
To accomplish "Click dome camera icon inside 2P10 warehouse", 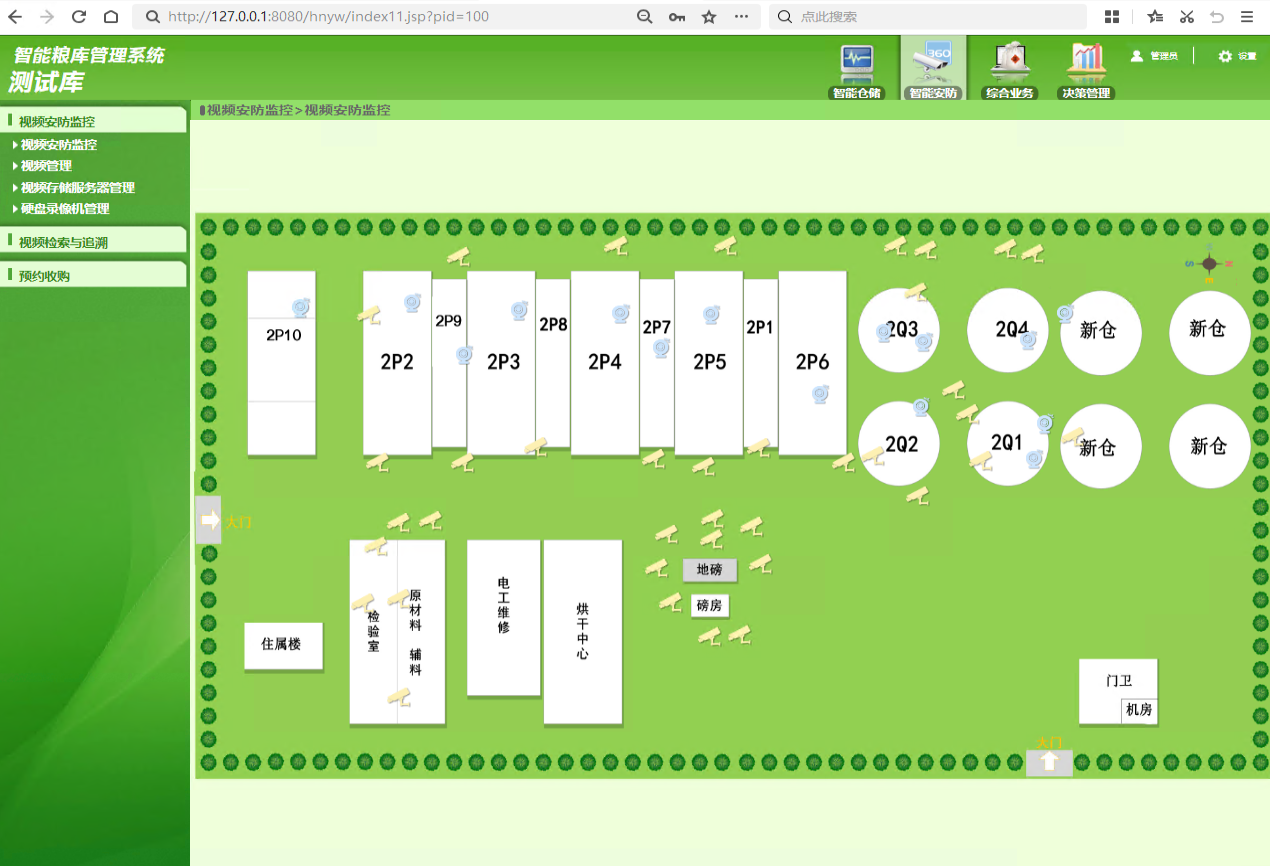I will (301, 308).
